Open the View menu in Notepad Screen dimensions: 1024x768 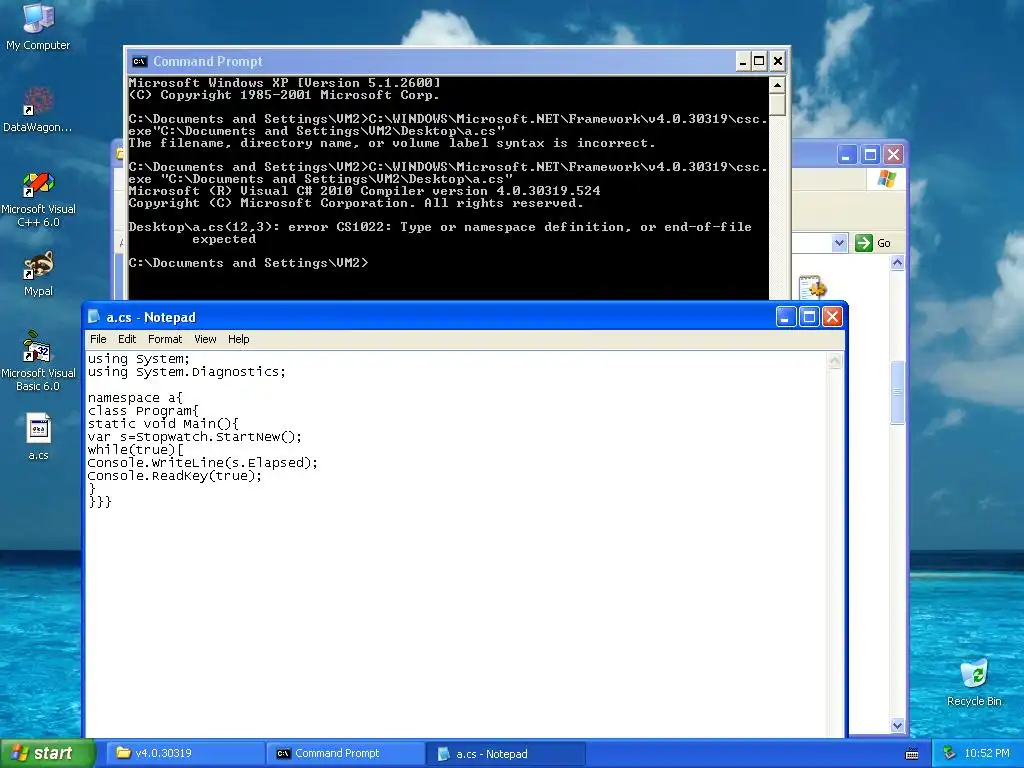[x=205, y=339]
